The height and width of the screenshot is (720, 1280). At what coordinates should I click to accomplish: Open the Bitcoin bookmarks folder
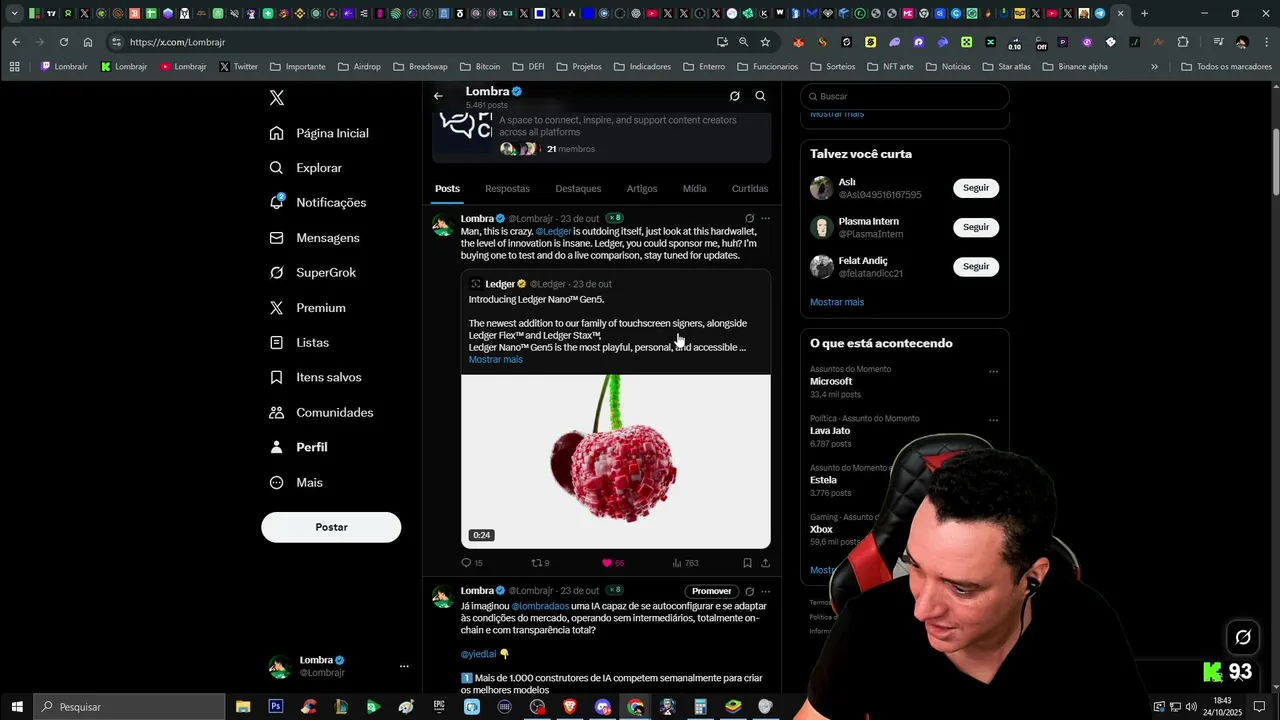480,67
